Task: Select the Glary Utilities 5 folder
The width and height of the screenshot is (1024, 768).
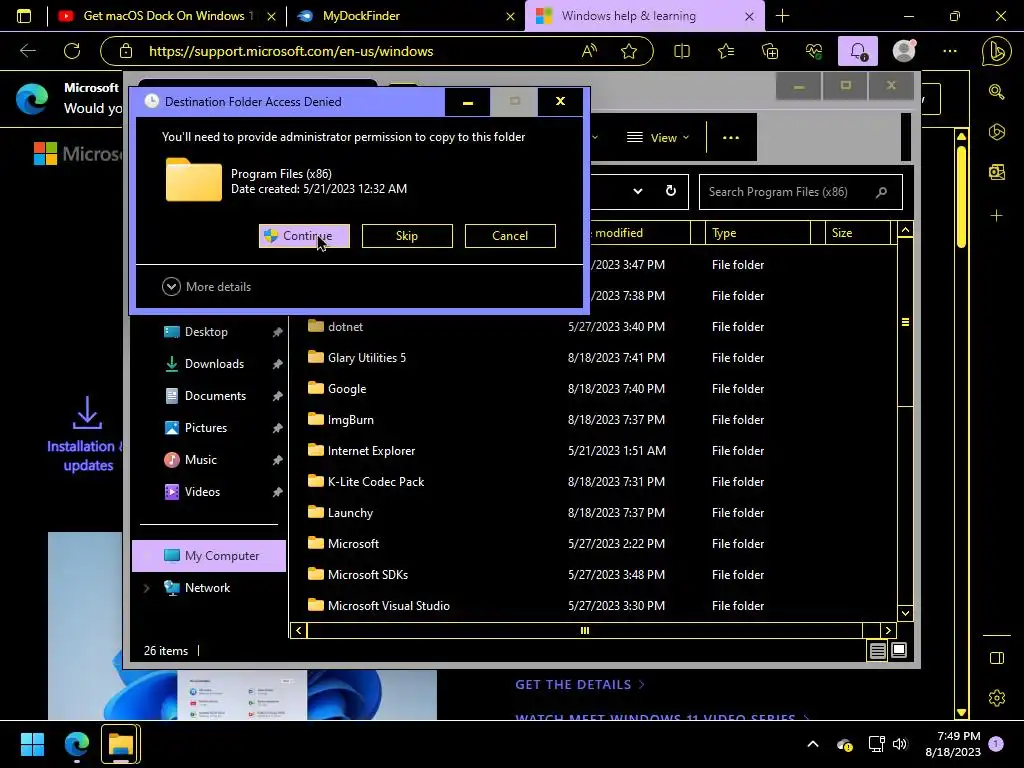Action: coord(366,358)
